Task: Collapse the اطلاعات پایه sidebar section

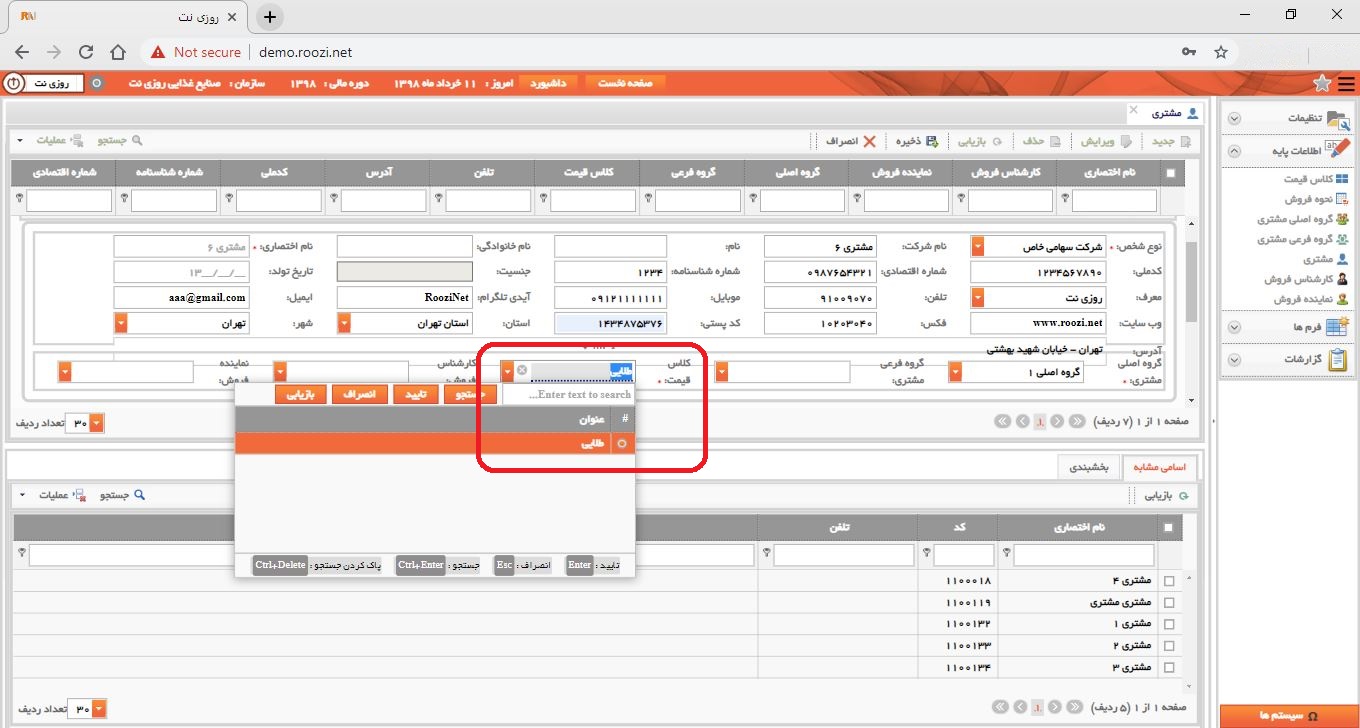Action: [x=1234, y=151]
